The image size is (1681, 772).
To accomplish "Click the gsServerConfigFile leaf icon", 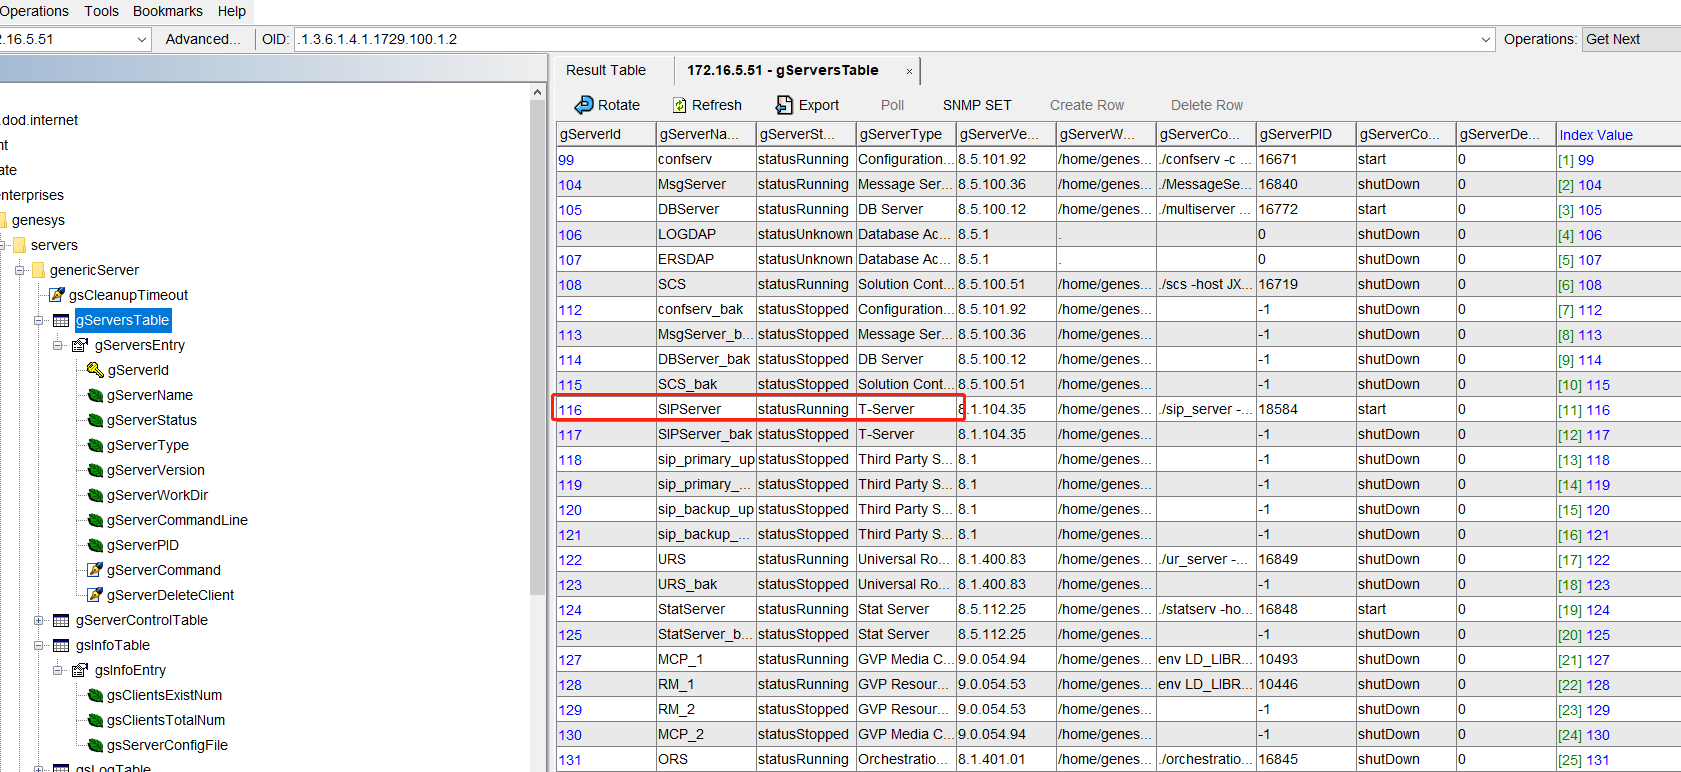I will coord(95,745).
